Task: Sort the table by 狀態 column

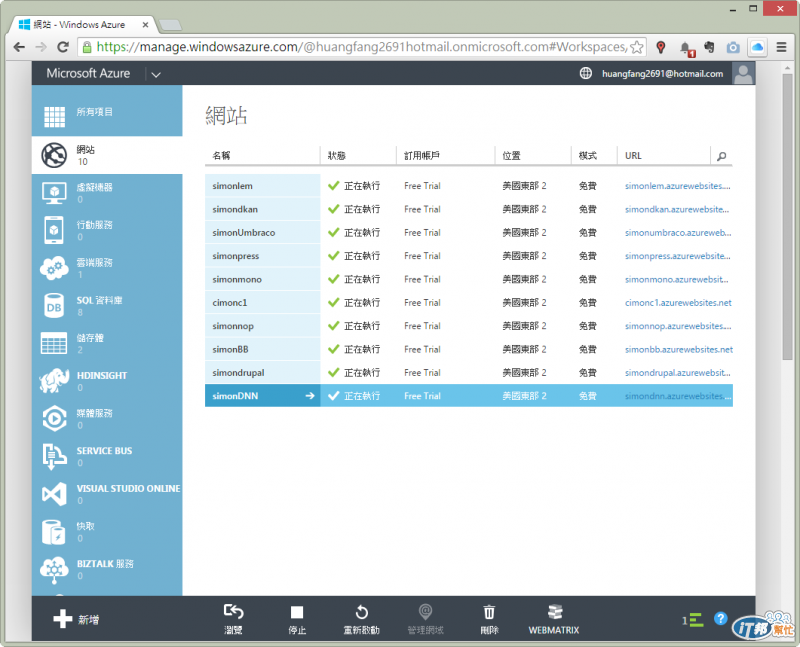Action: coord(337,156)
